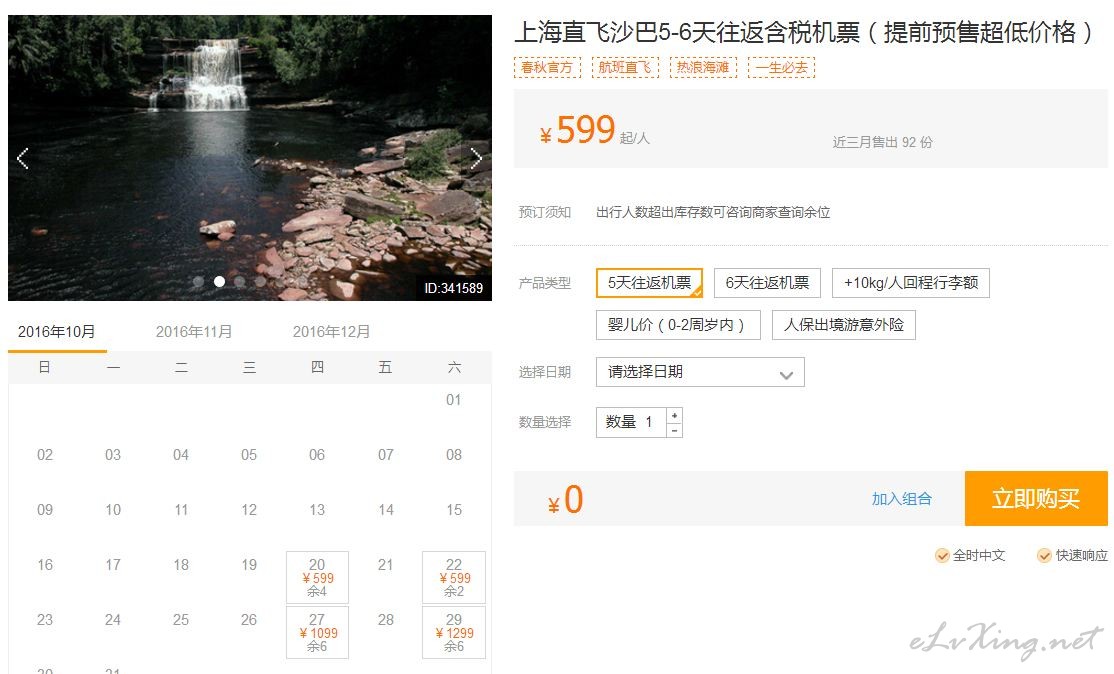
Task: Click the 加入组合 link
Action: point(902,499)
